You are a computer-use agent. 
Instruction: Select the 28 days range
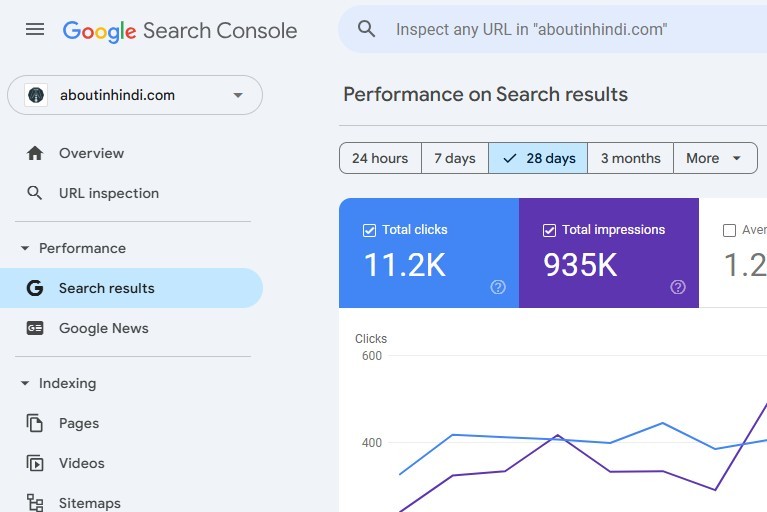coord(538,158)
